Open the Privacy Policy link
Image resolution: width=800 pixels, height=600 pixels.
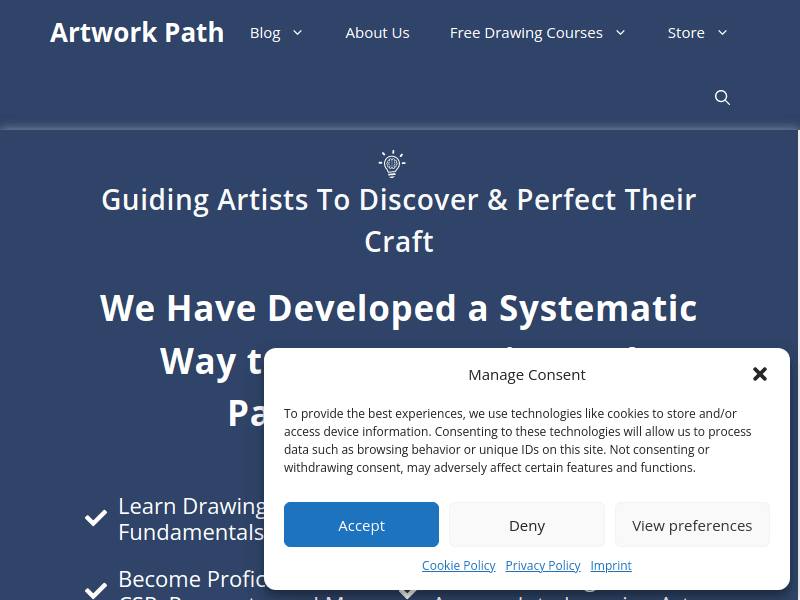[543, 565]
